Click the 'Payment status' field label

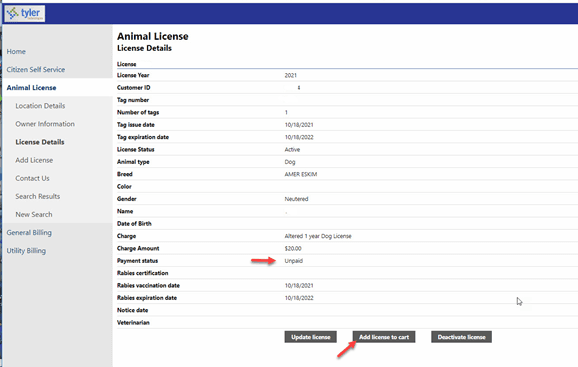tap(137, 261)
